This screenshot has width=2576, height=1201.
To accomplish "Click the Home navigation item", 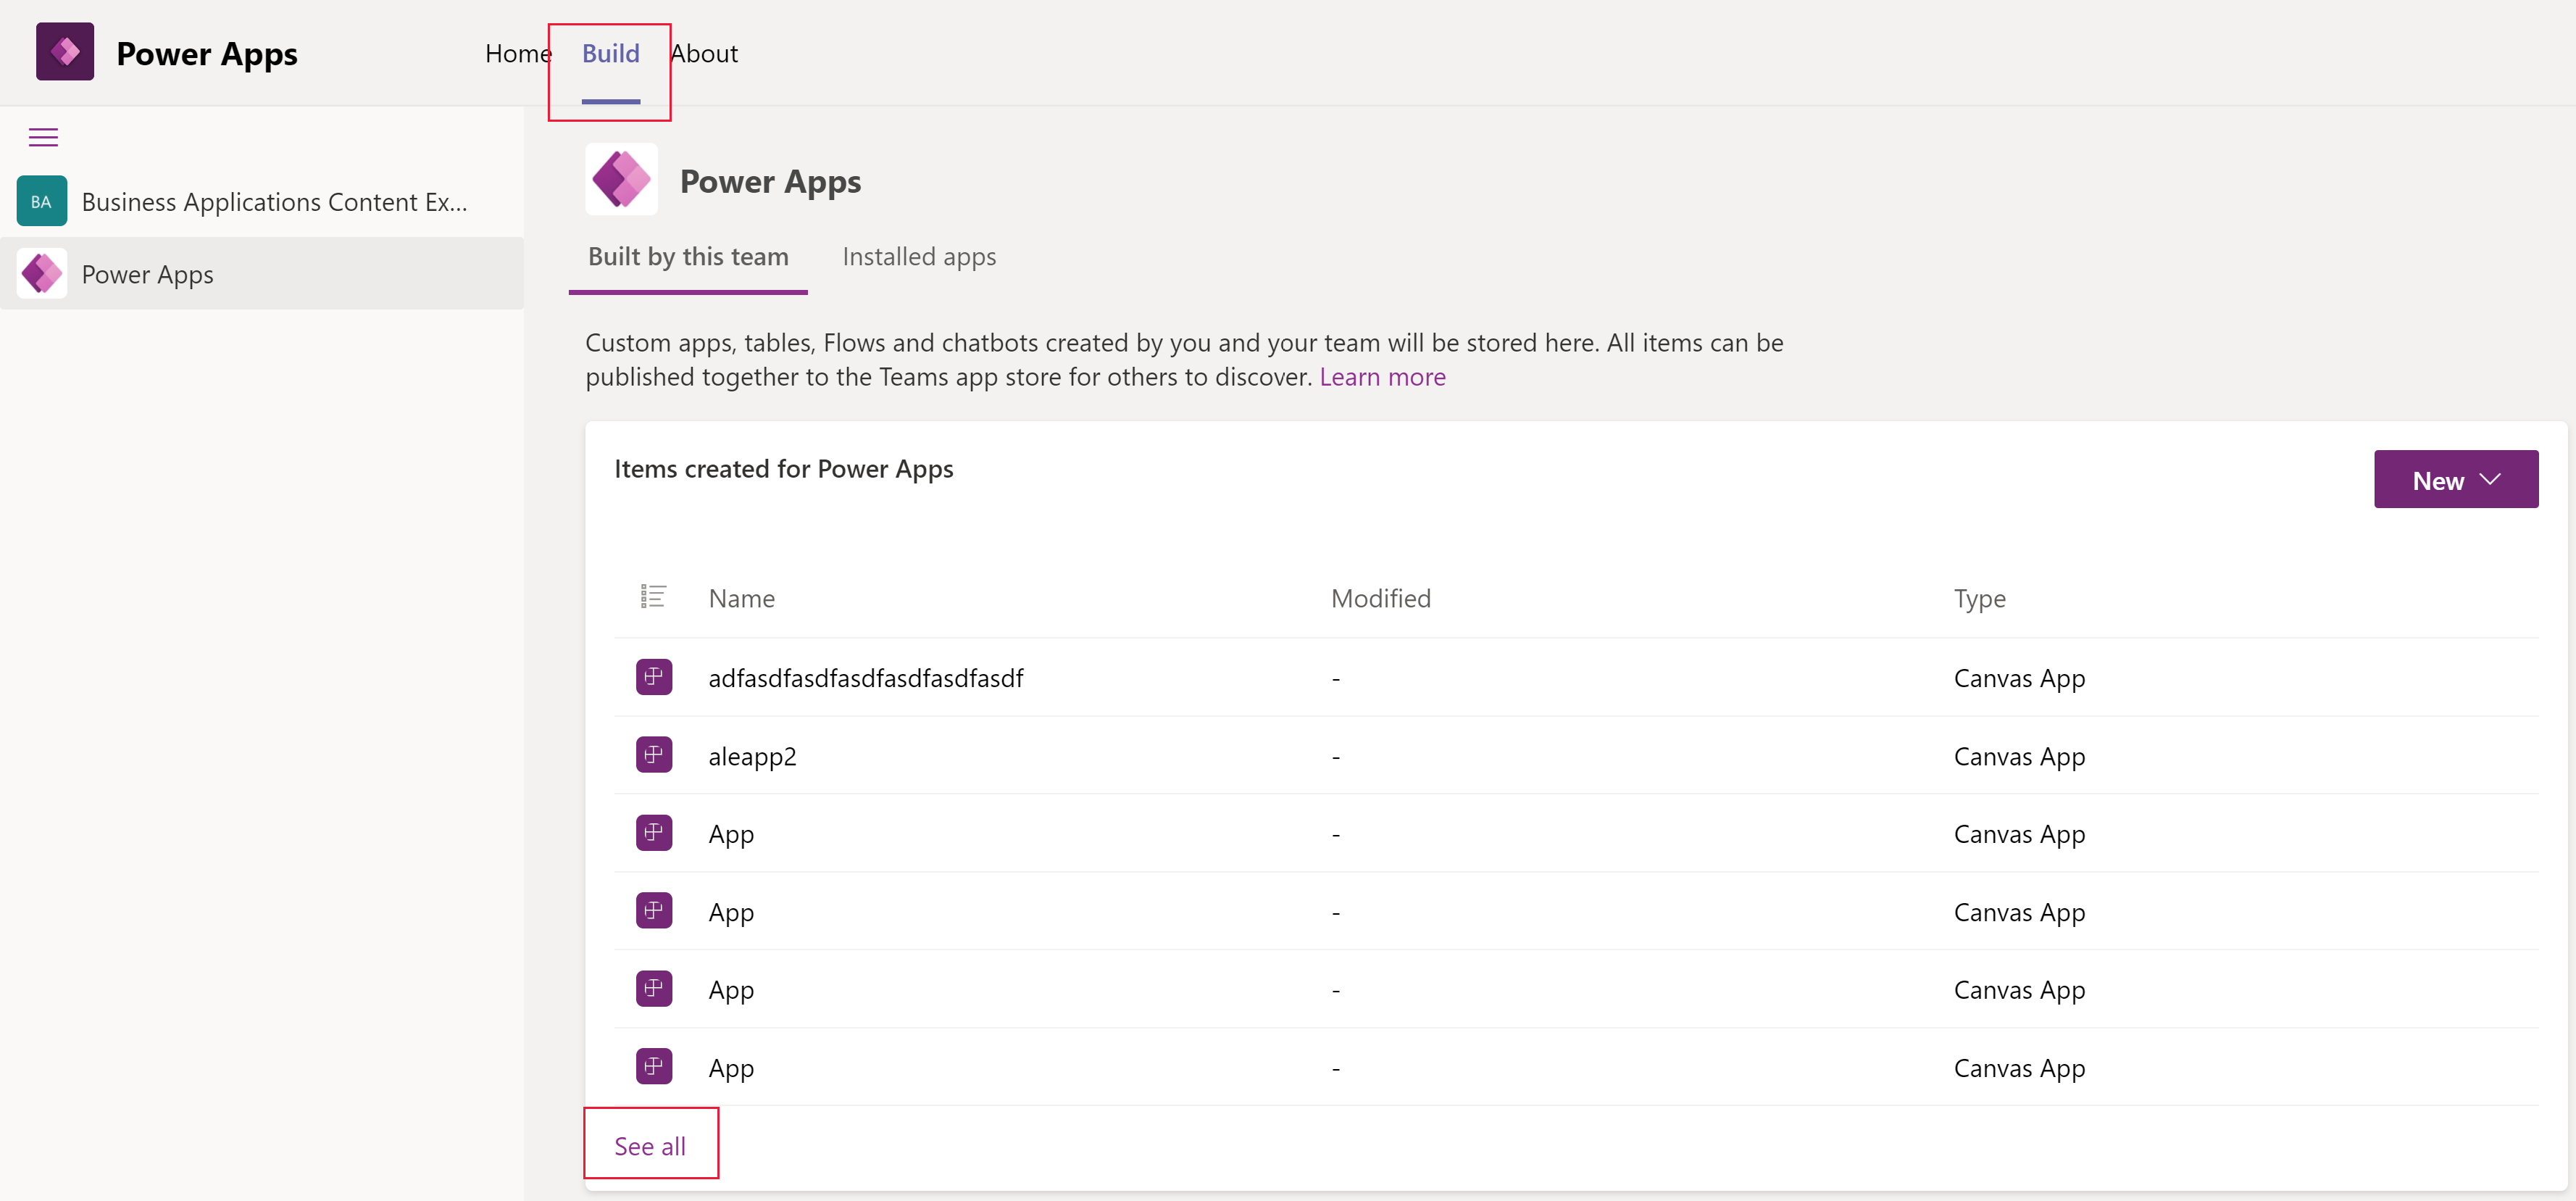I will coord(517,51).
